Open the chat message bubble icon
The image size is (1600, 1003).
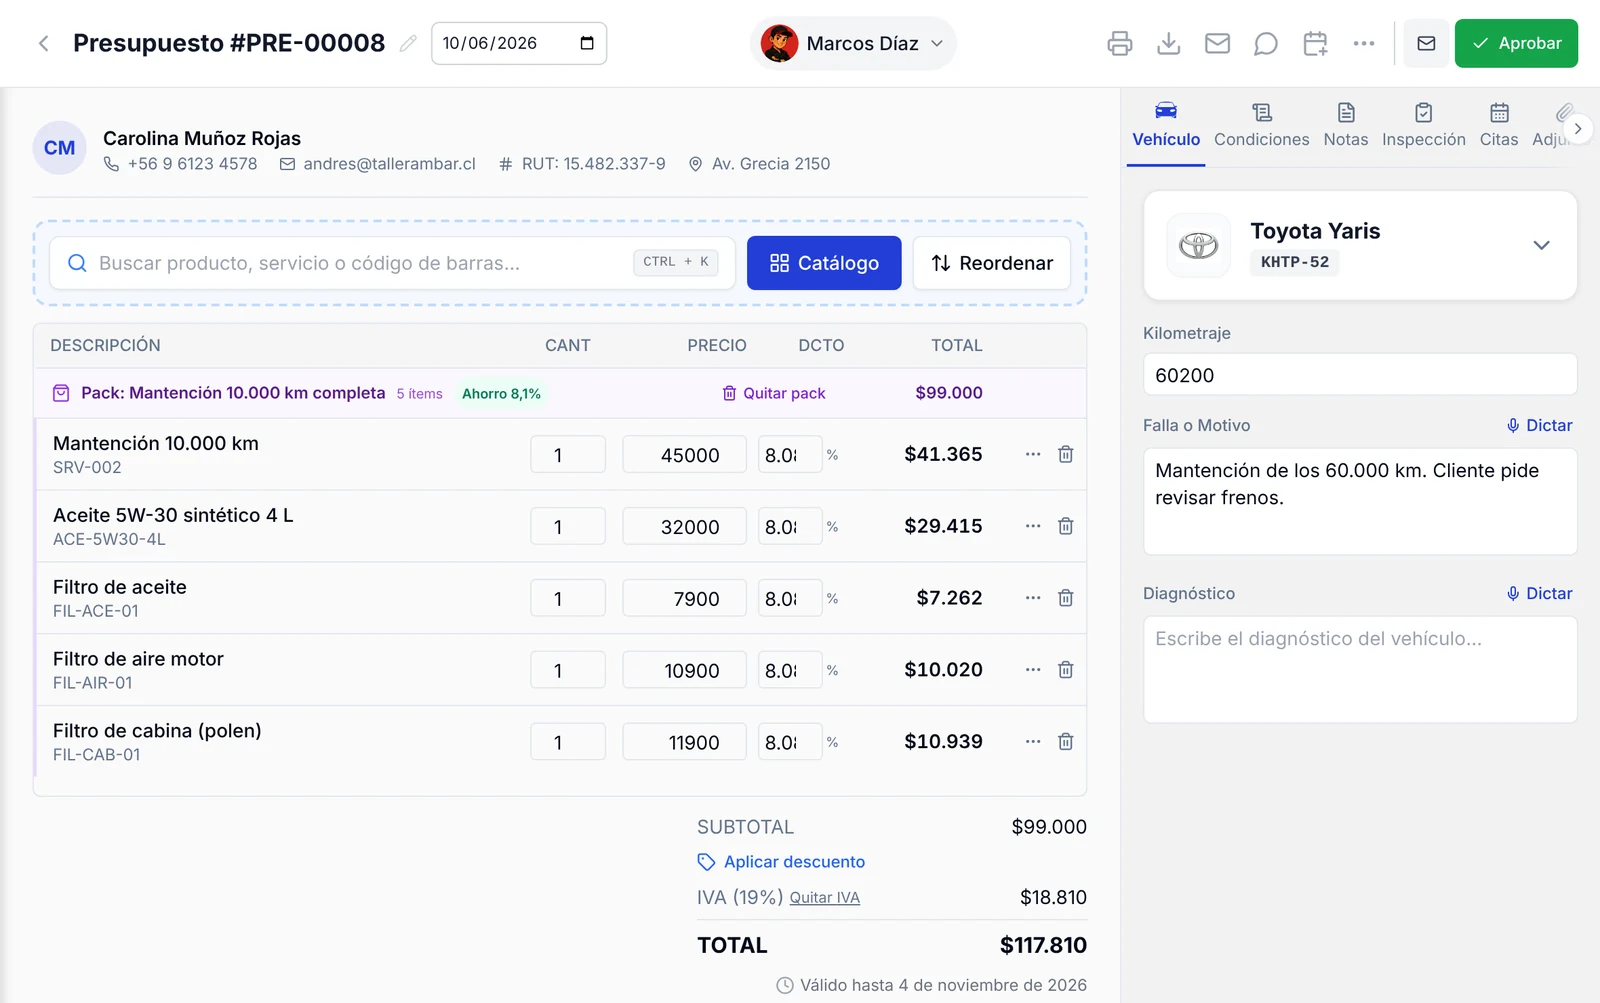pyautogui.click(x=1266, y=43)
